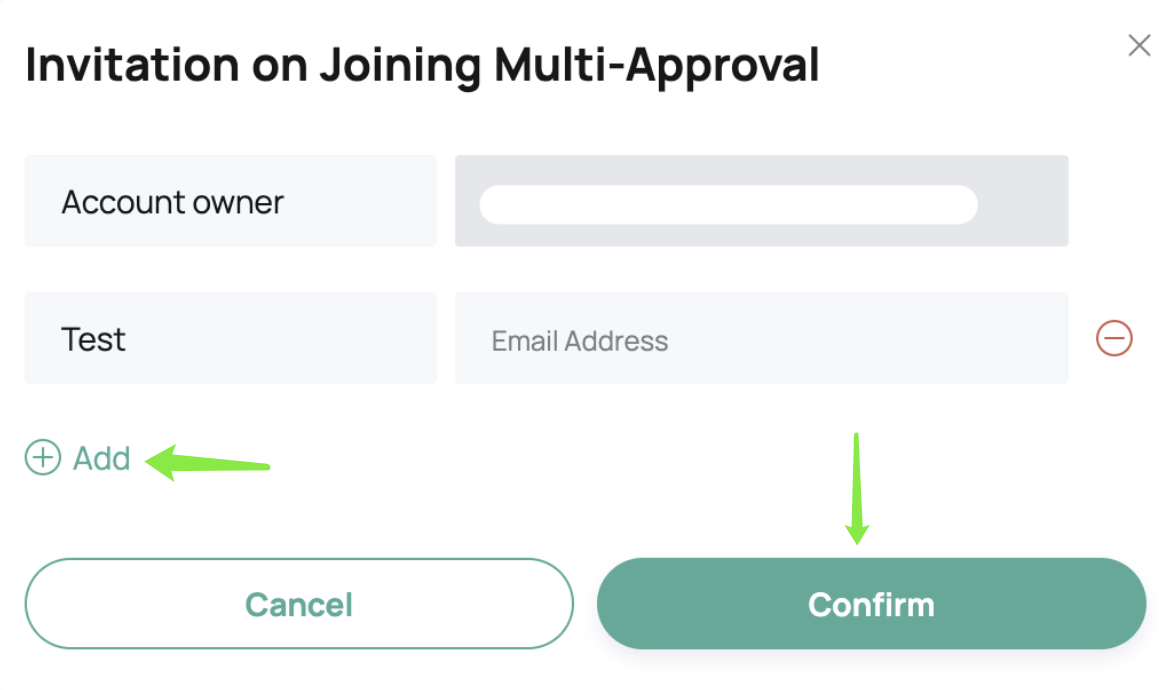
Task: Select the teal Confirm button
Action: point(872,604)
